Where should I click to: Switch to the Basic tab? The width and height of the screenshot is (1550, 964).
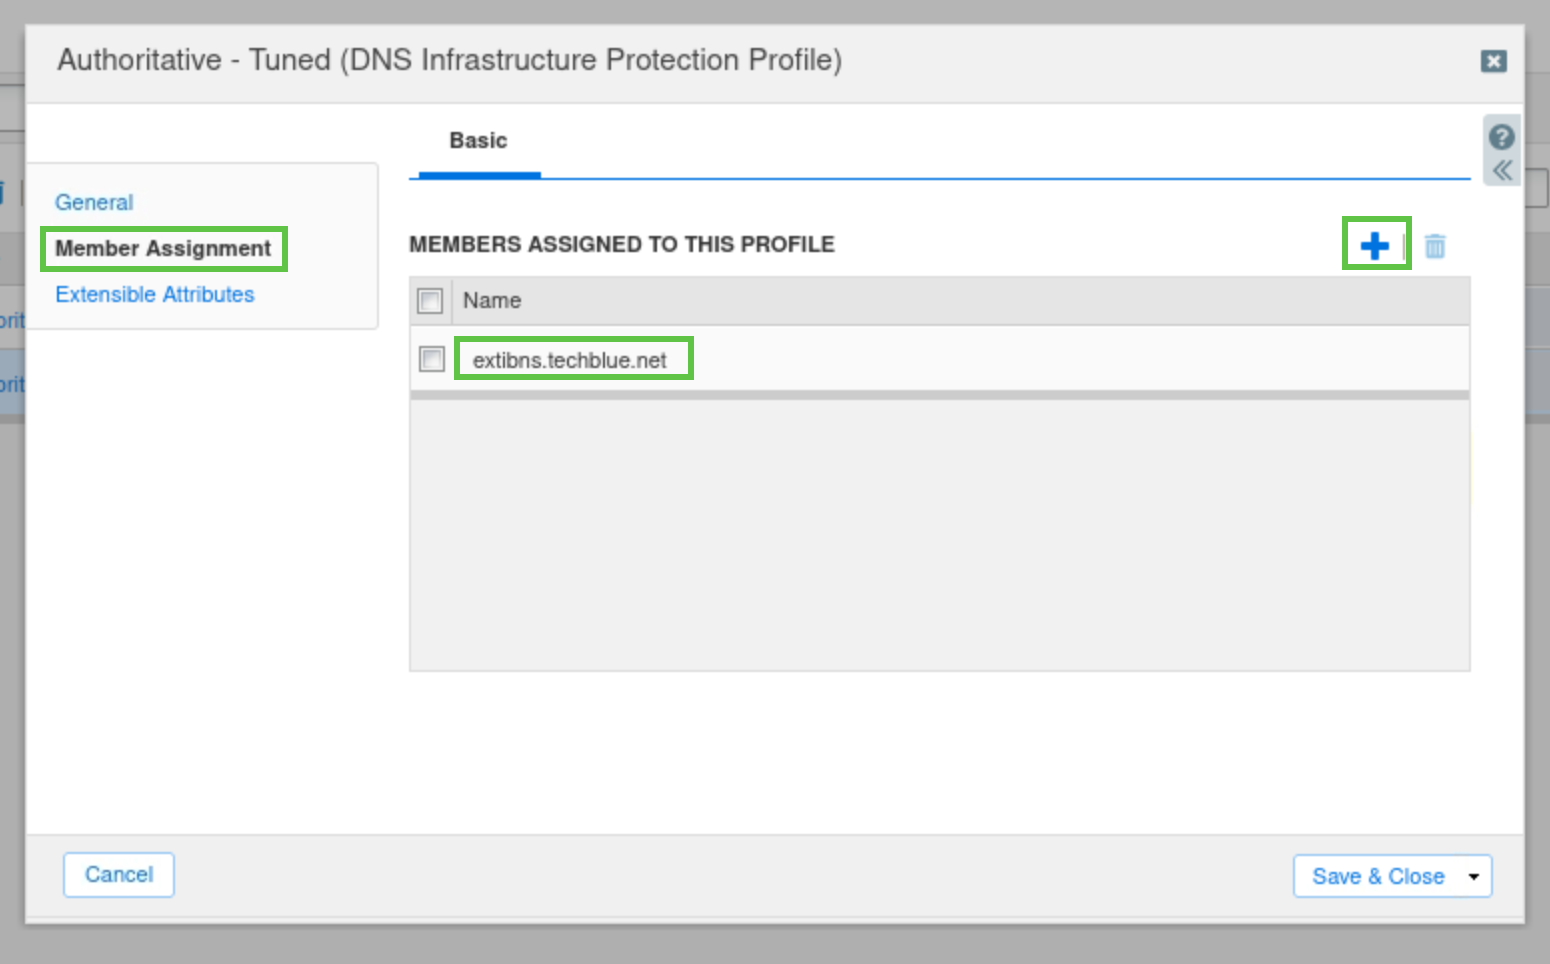(x=478, y=141)
